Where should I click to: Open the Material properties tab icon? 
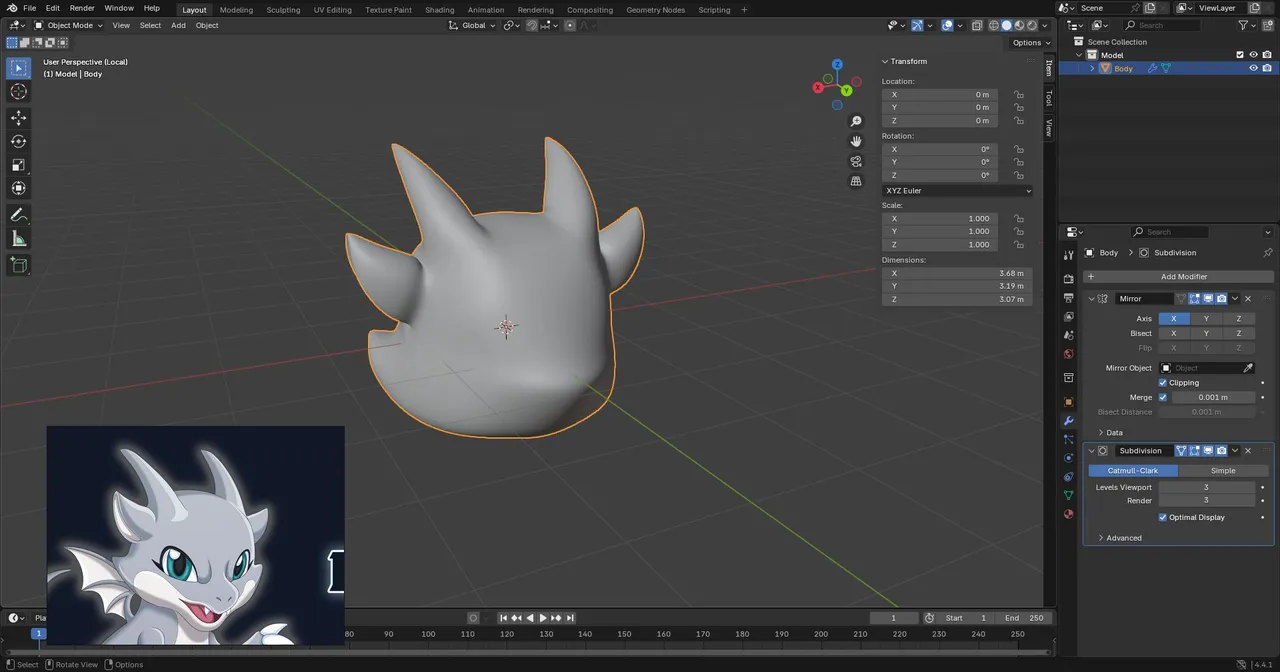[1068, 514]
